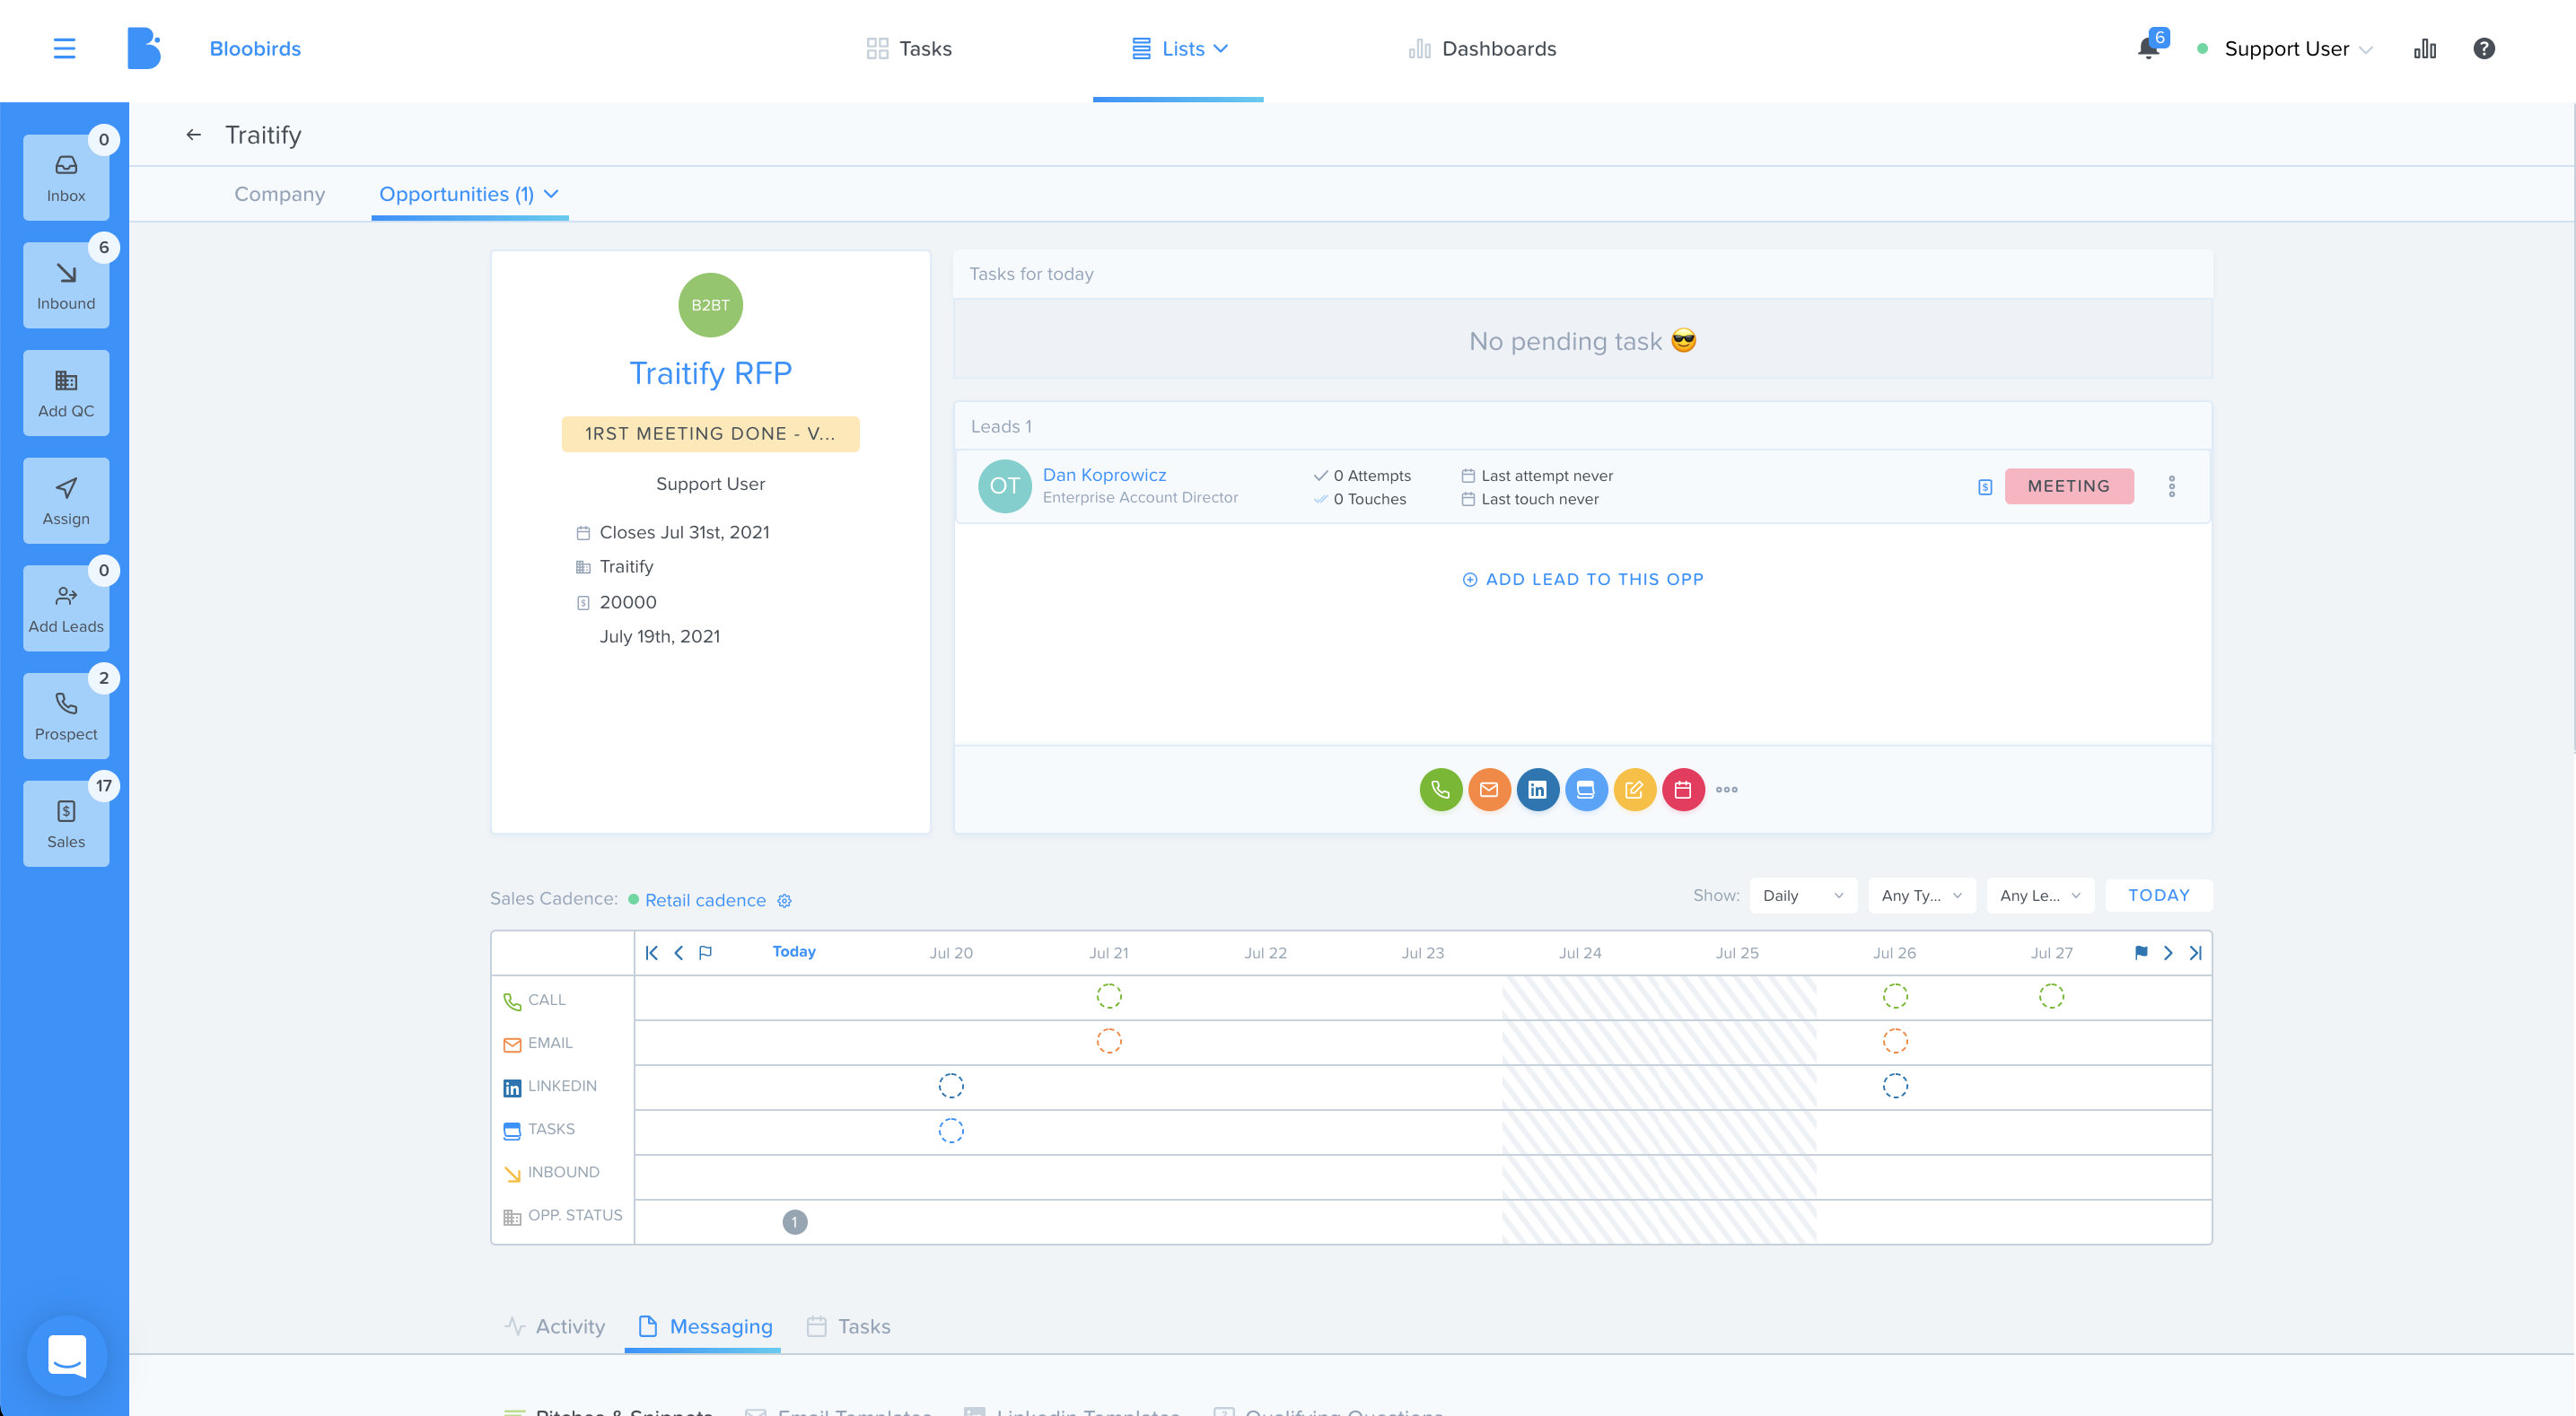The image size is (2576, 1416).
Task: Click the LinkedIn action button
Action: [1537, 790]
